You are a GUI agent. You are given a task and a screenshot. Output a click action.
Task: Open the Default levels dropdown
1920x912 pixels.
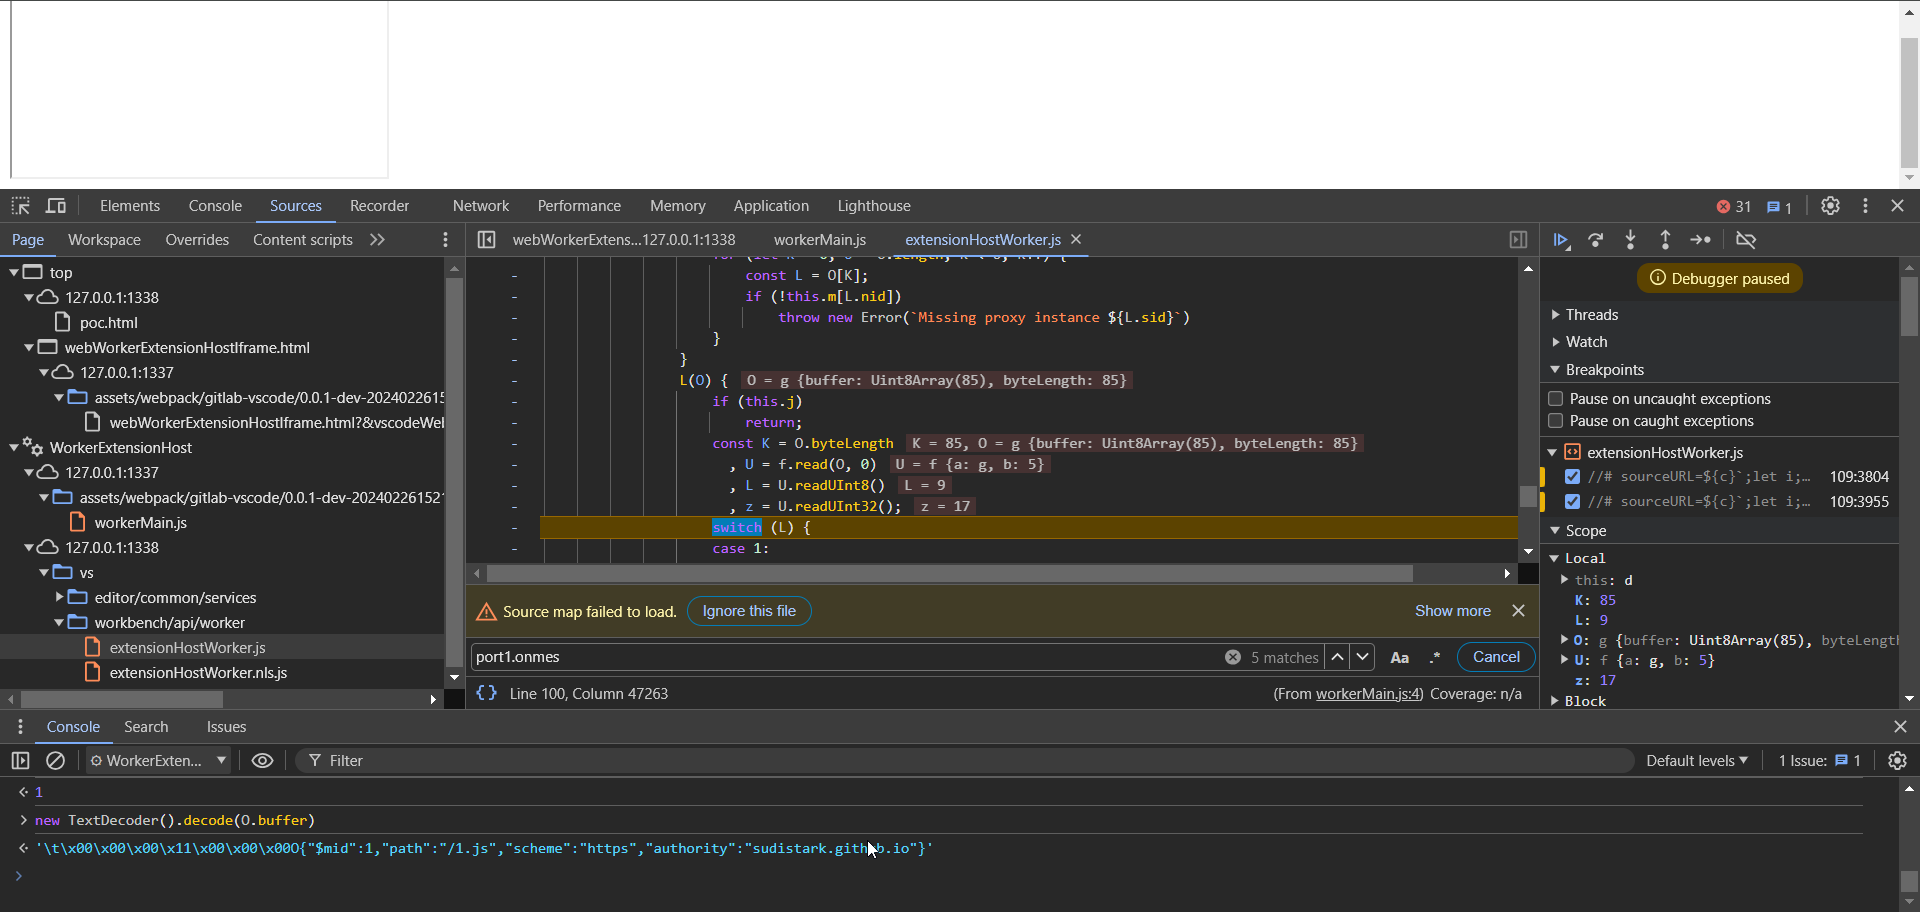pos(1697,761)
